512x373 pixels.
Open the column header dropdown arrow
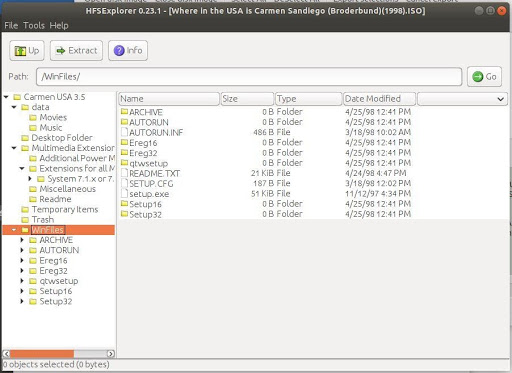[x=500, y=99]
